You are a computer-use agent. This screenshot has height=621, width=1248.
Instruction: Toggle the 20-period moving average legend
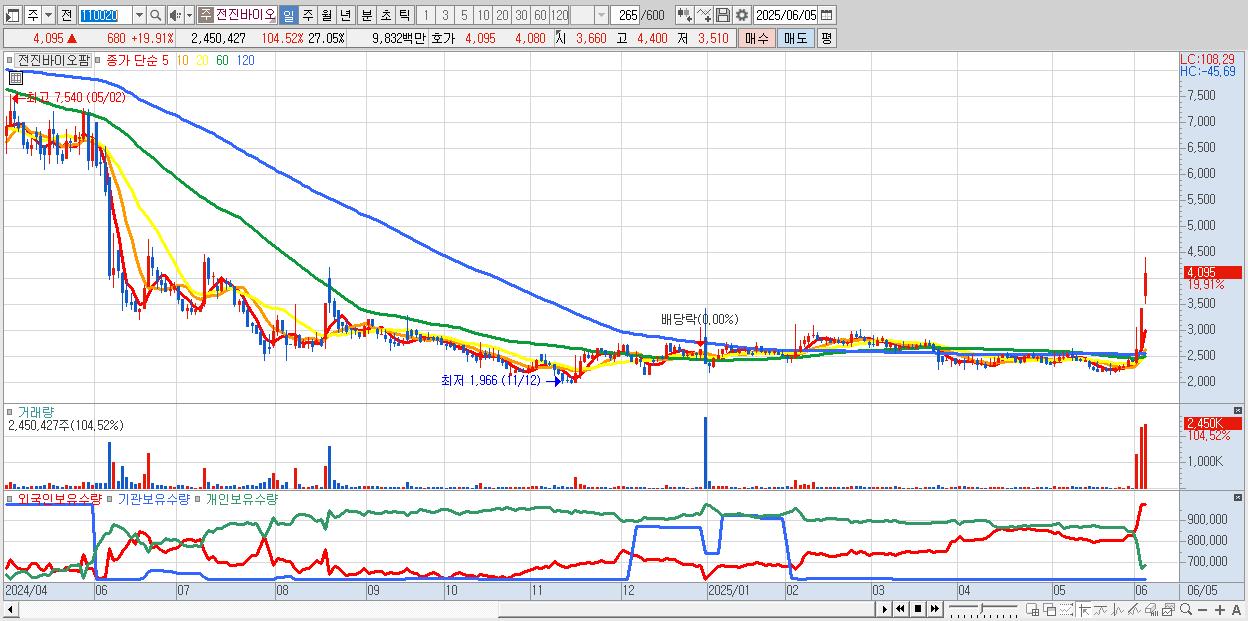(x=202, y=61)
